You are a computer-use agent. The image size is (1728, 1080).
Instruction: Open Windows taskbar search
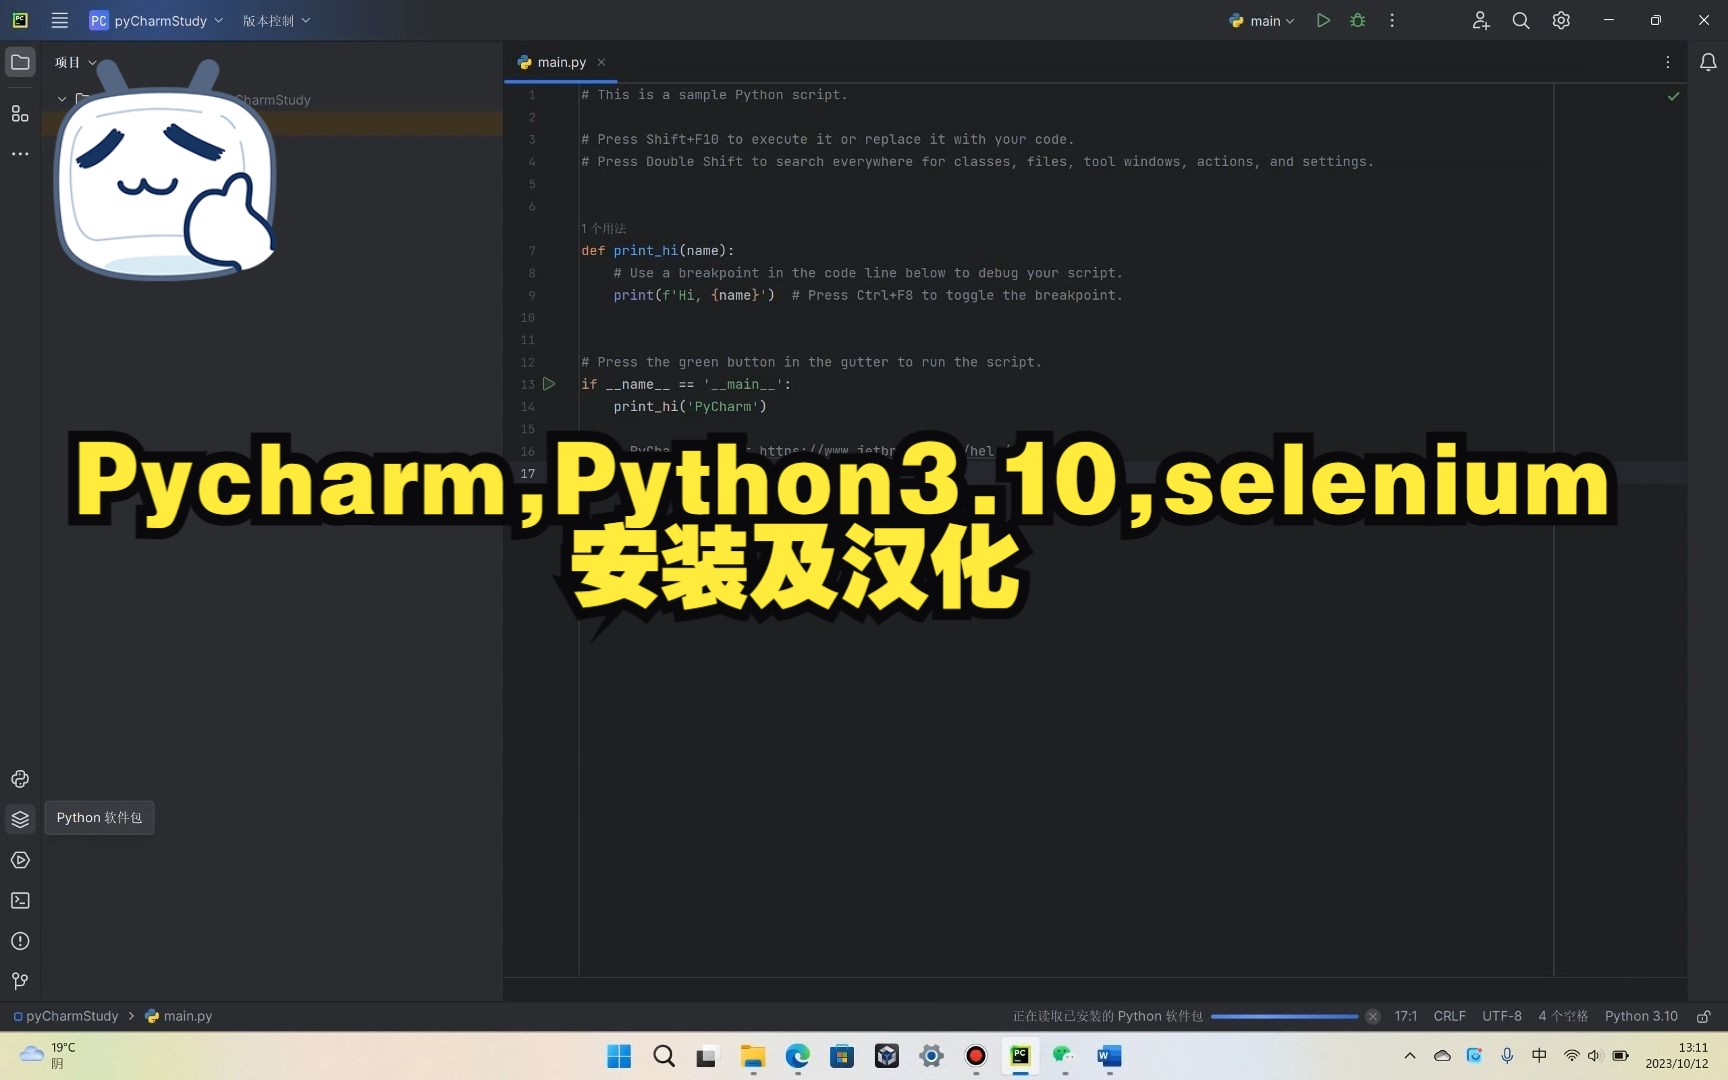point(664,1056)
